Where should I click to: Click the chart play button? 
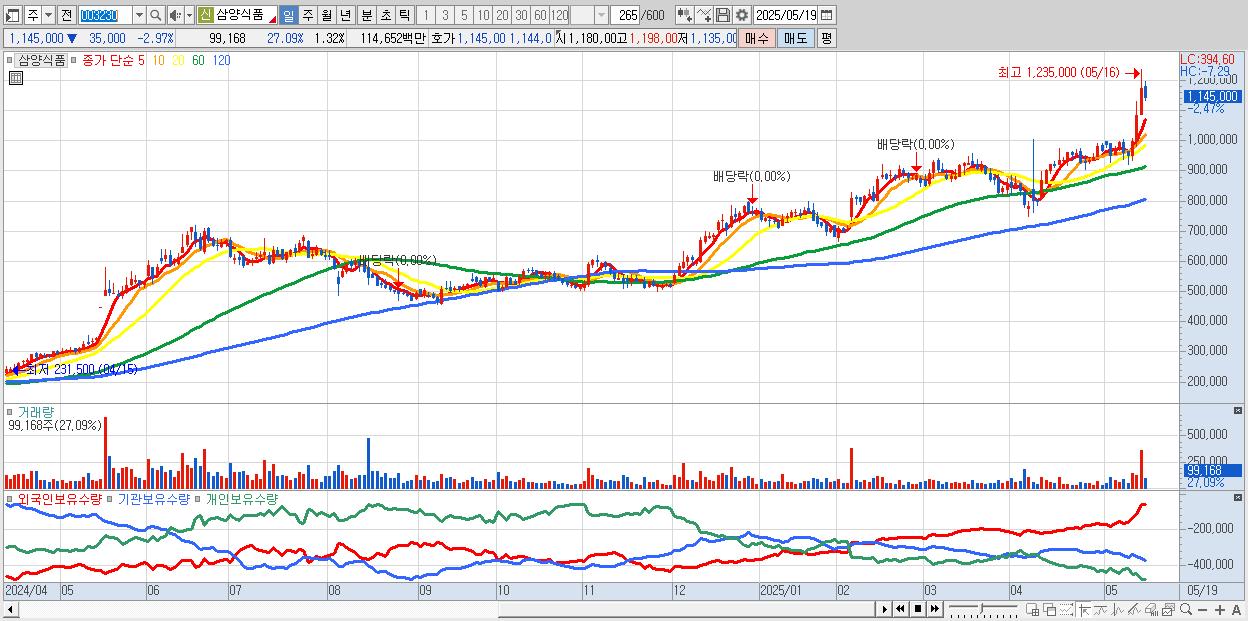(885, 609)
